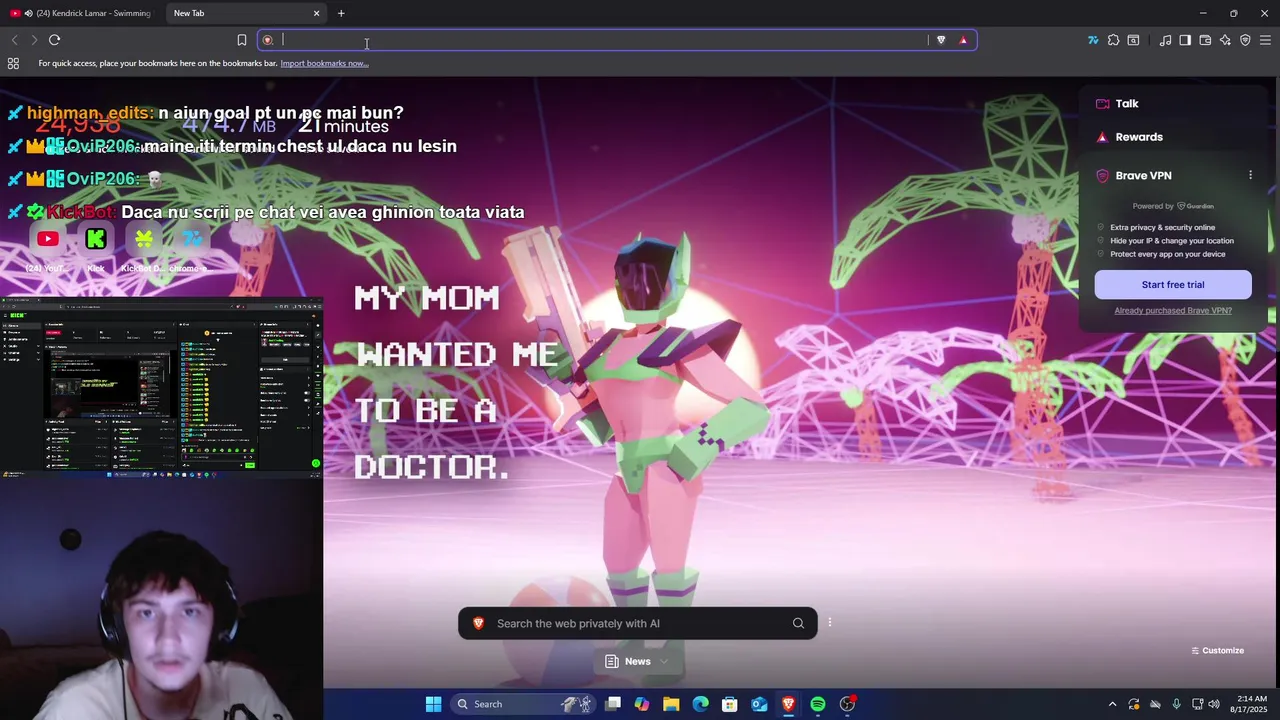Open the Brave main hamburger menu
The width and height of the screenshot is (1280, 720).
1265,40
